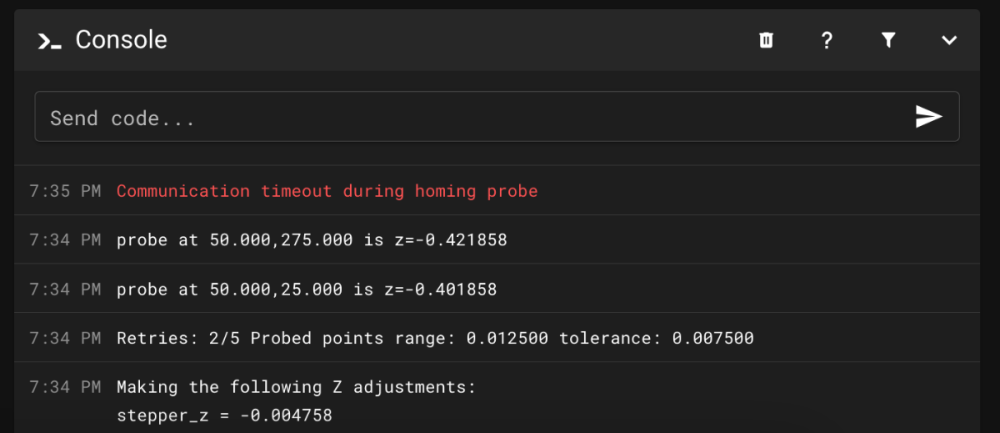Image resolution: width=1000 pixels, height=433 pixels.
Task: Click the tolerance: 0.007500 value
Action: tap(656, 338)
